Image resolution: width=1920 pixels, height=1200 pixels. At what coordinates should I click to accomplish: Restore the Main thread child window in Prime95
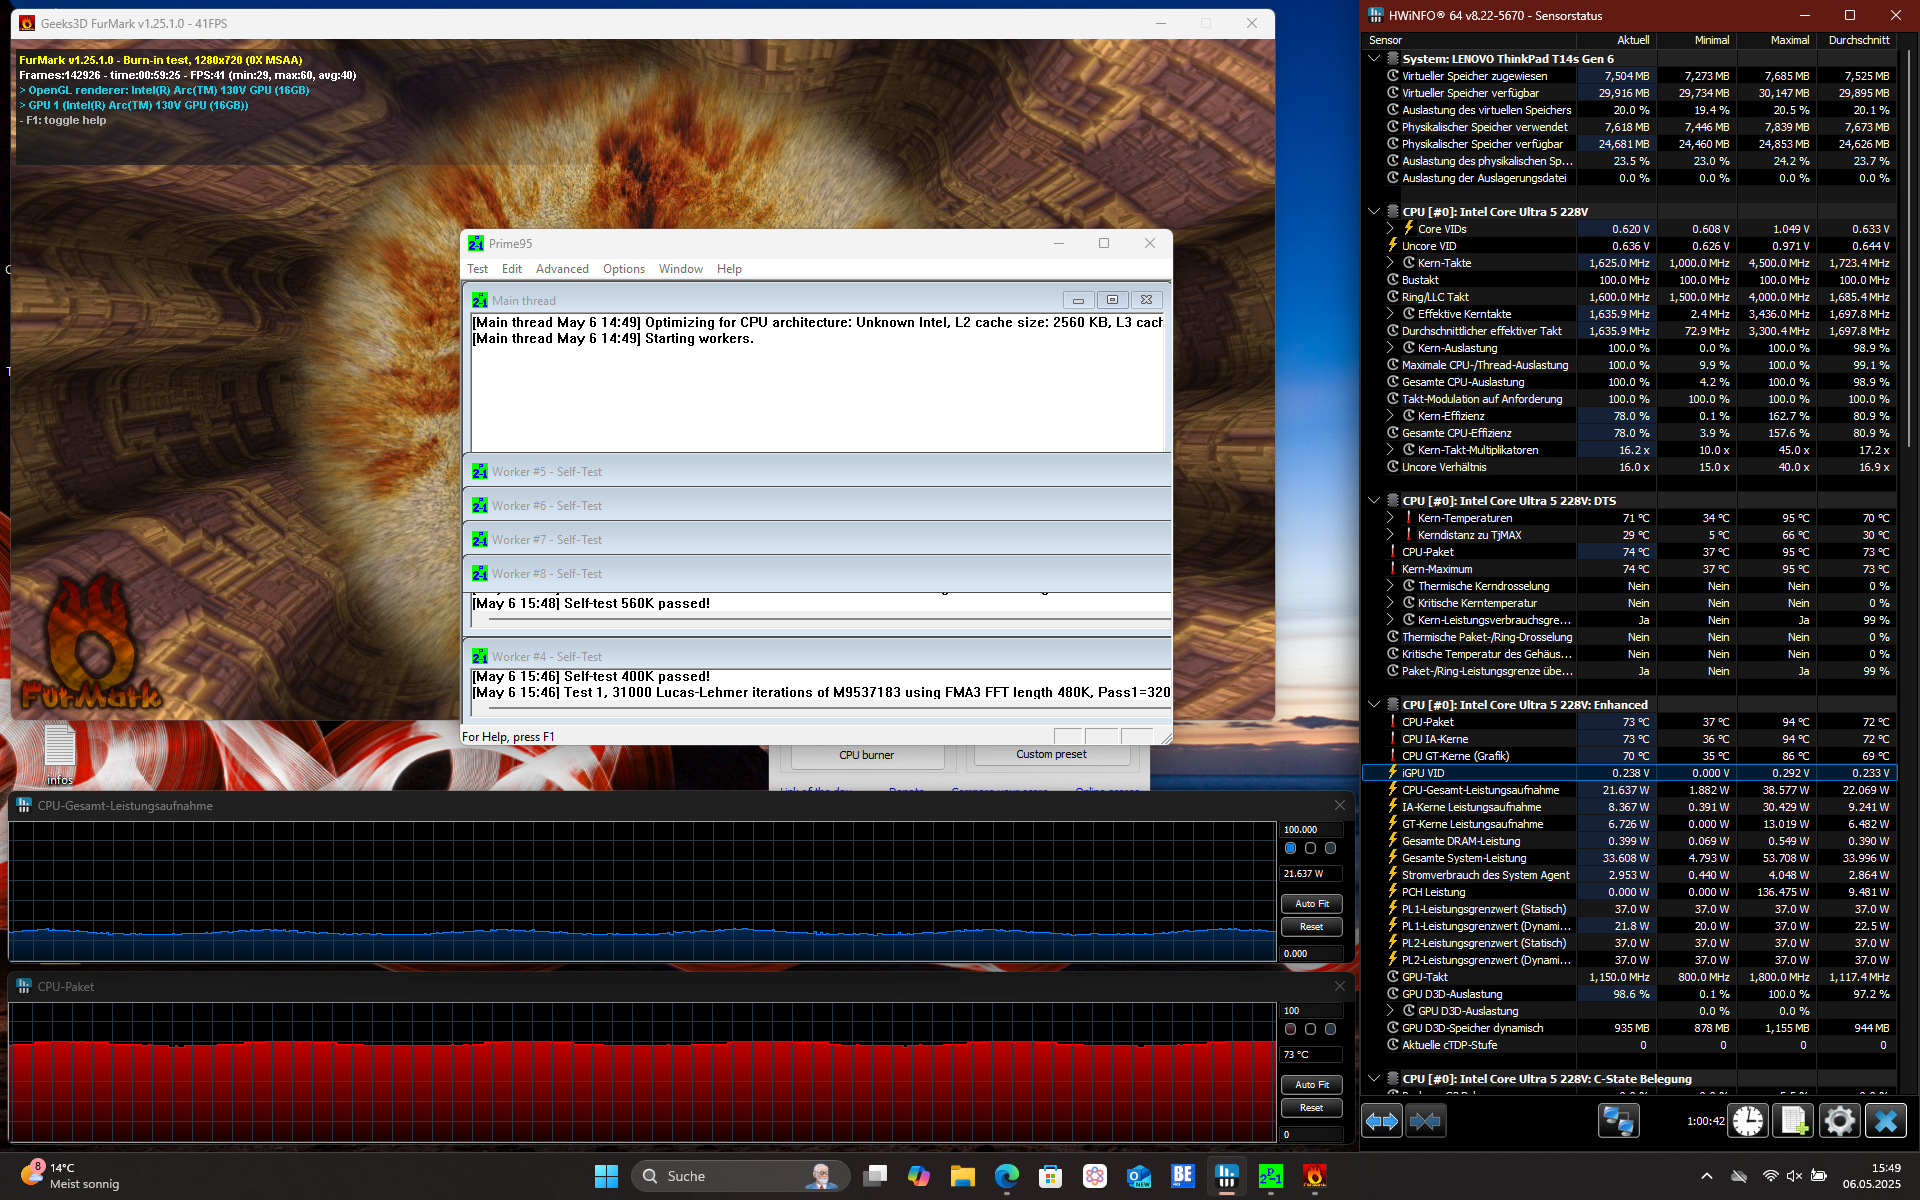1112,300
